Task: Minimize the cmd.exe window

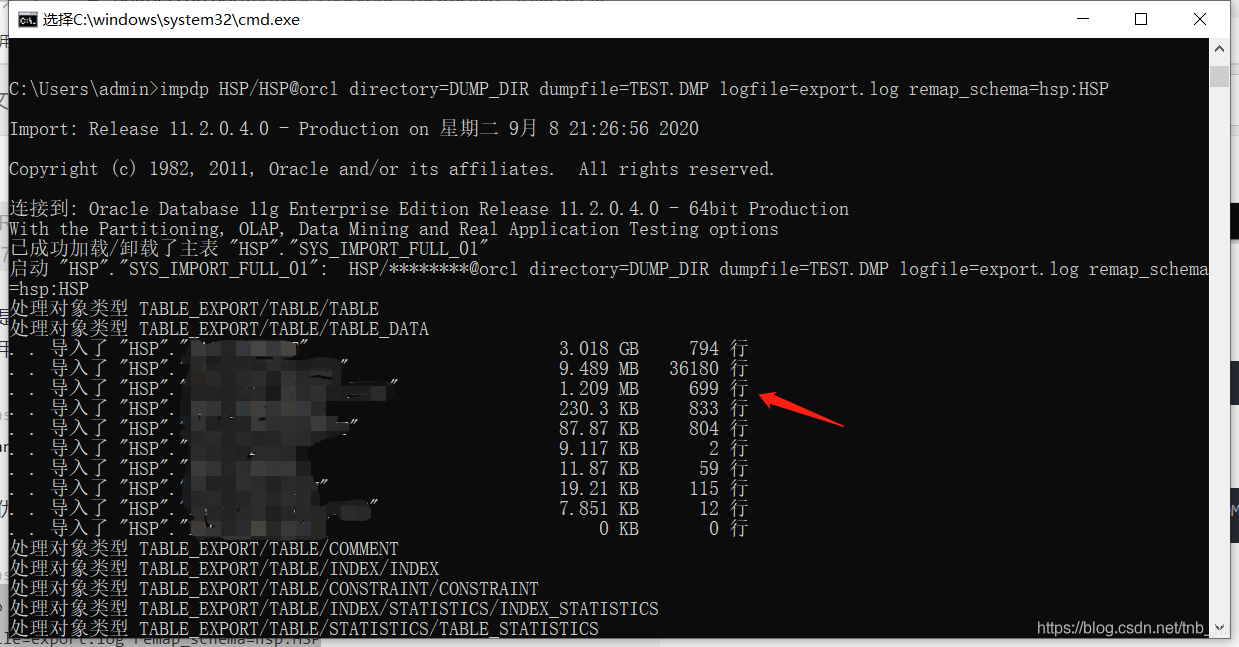Action: (1081, 19)
